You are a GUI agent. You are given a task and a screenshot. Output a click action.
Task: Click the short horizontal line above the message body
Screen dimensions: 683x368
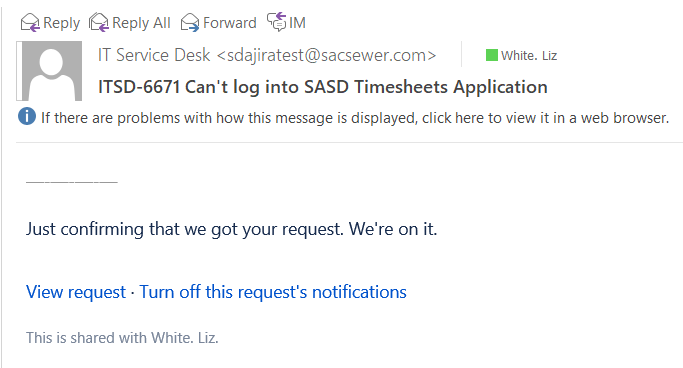[x=72, y=182]
